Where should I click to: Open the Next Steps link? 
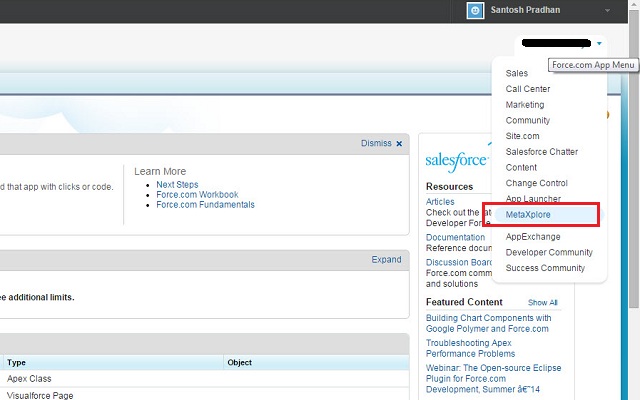(x=177, y=184)
